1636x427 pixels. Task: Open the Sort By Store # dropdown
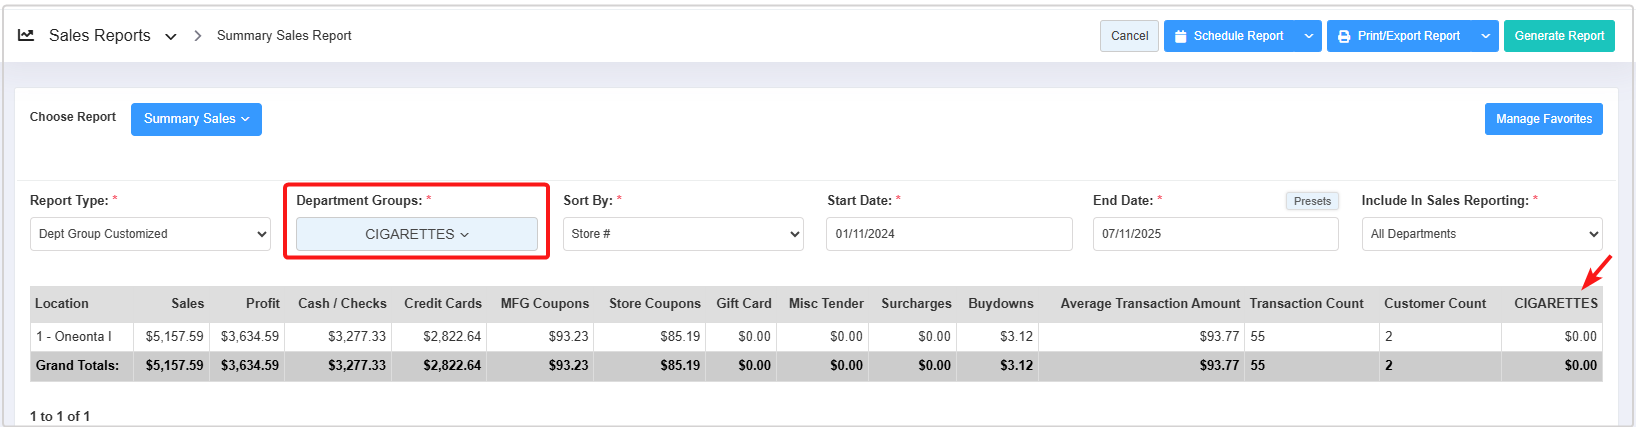(683, 234)
